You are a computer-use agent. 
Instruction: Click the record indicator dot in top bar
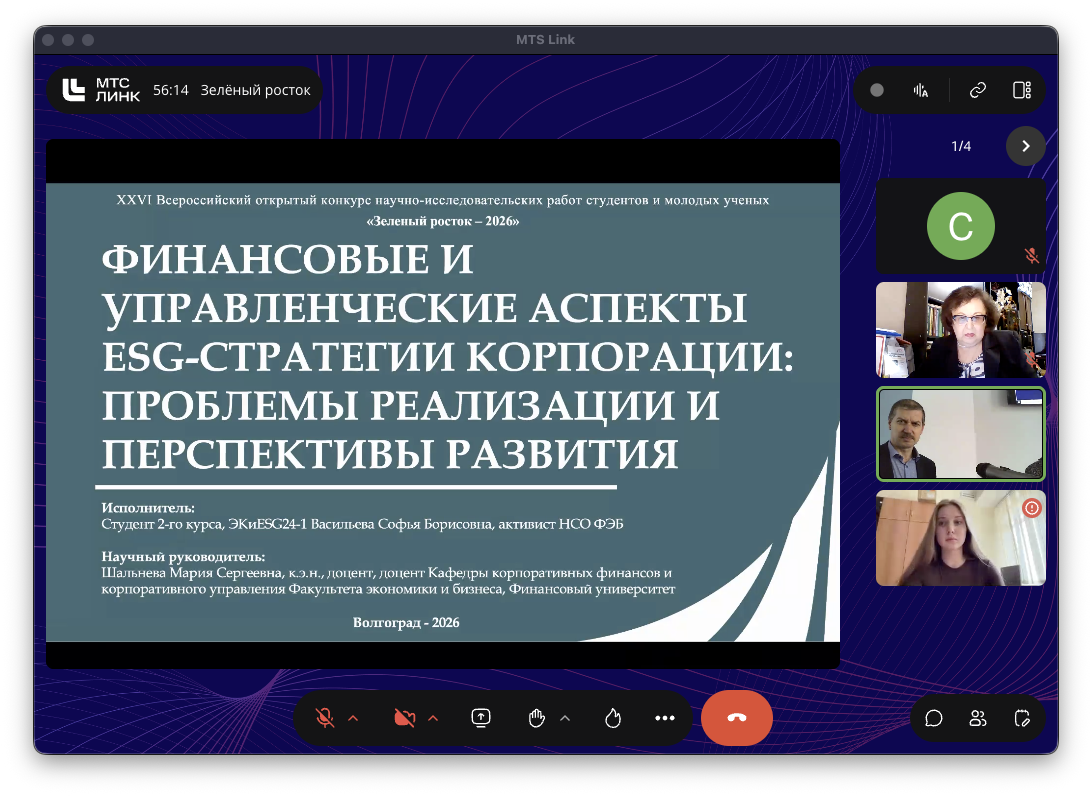pyautogui.click(x=877, y=90)
